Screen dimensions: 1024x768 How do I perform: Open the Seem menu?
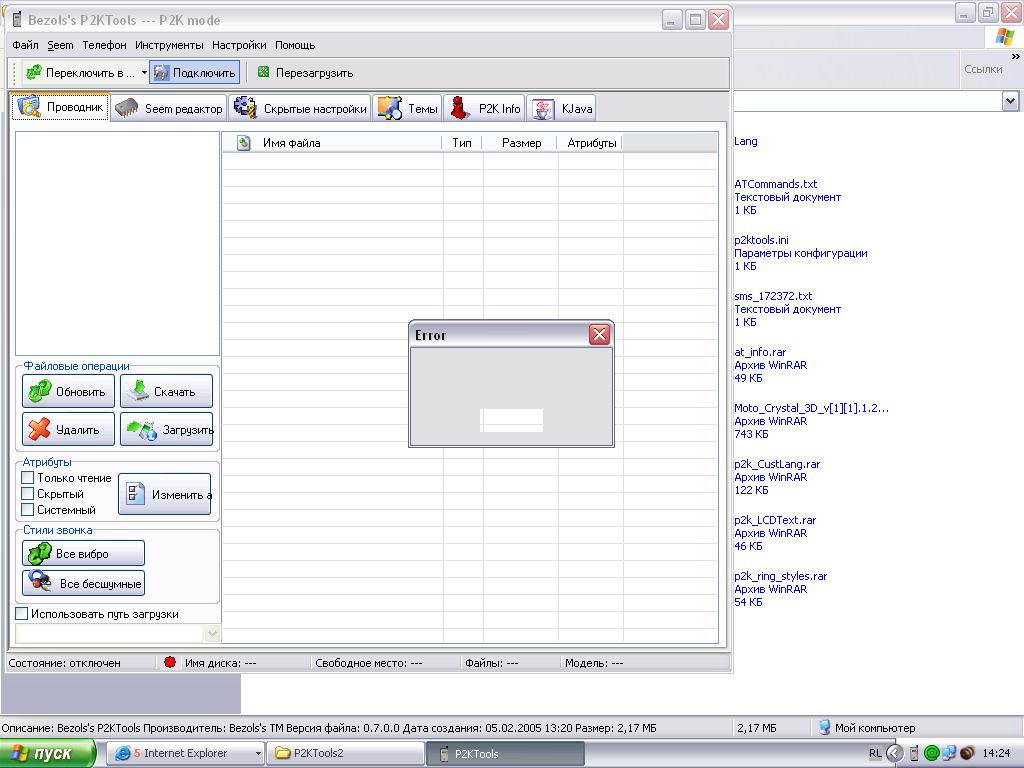click(x=60, y=45)
